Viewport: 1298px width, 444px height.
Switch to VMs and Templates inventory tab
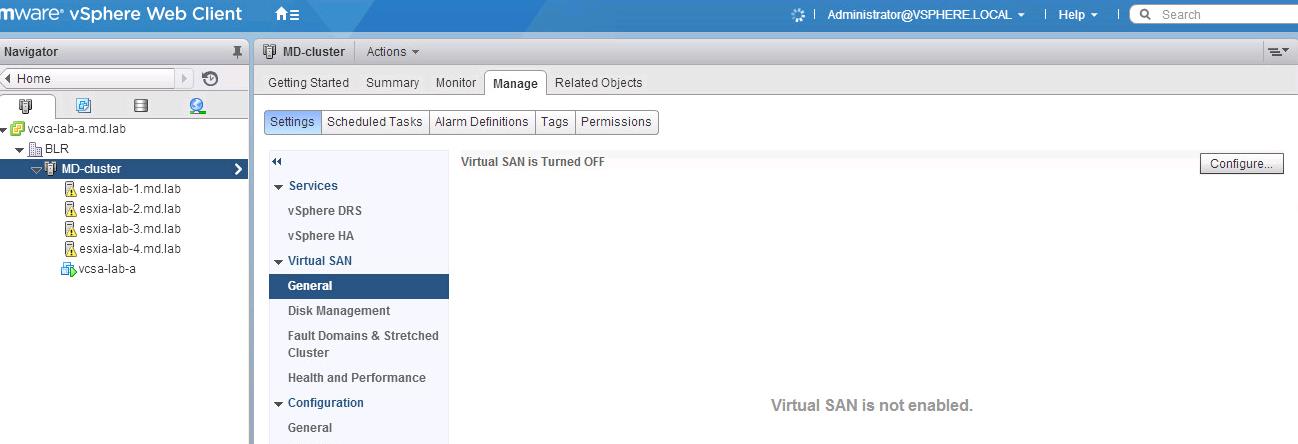coord(84,106)
